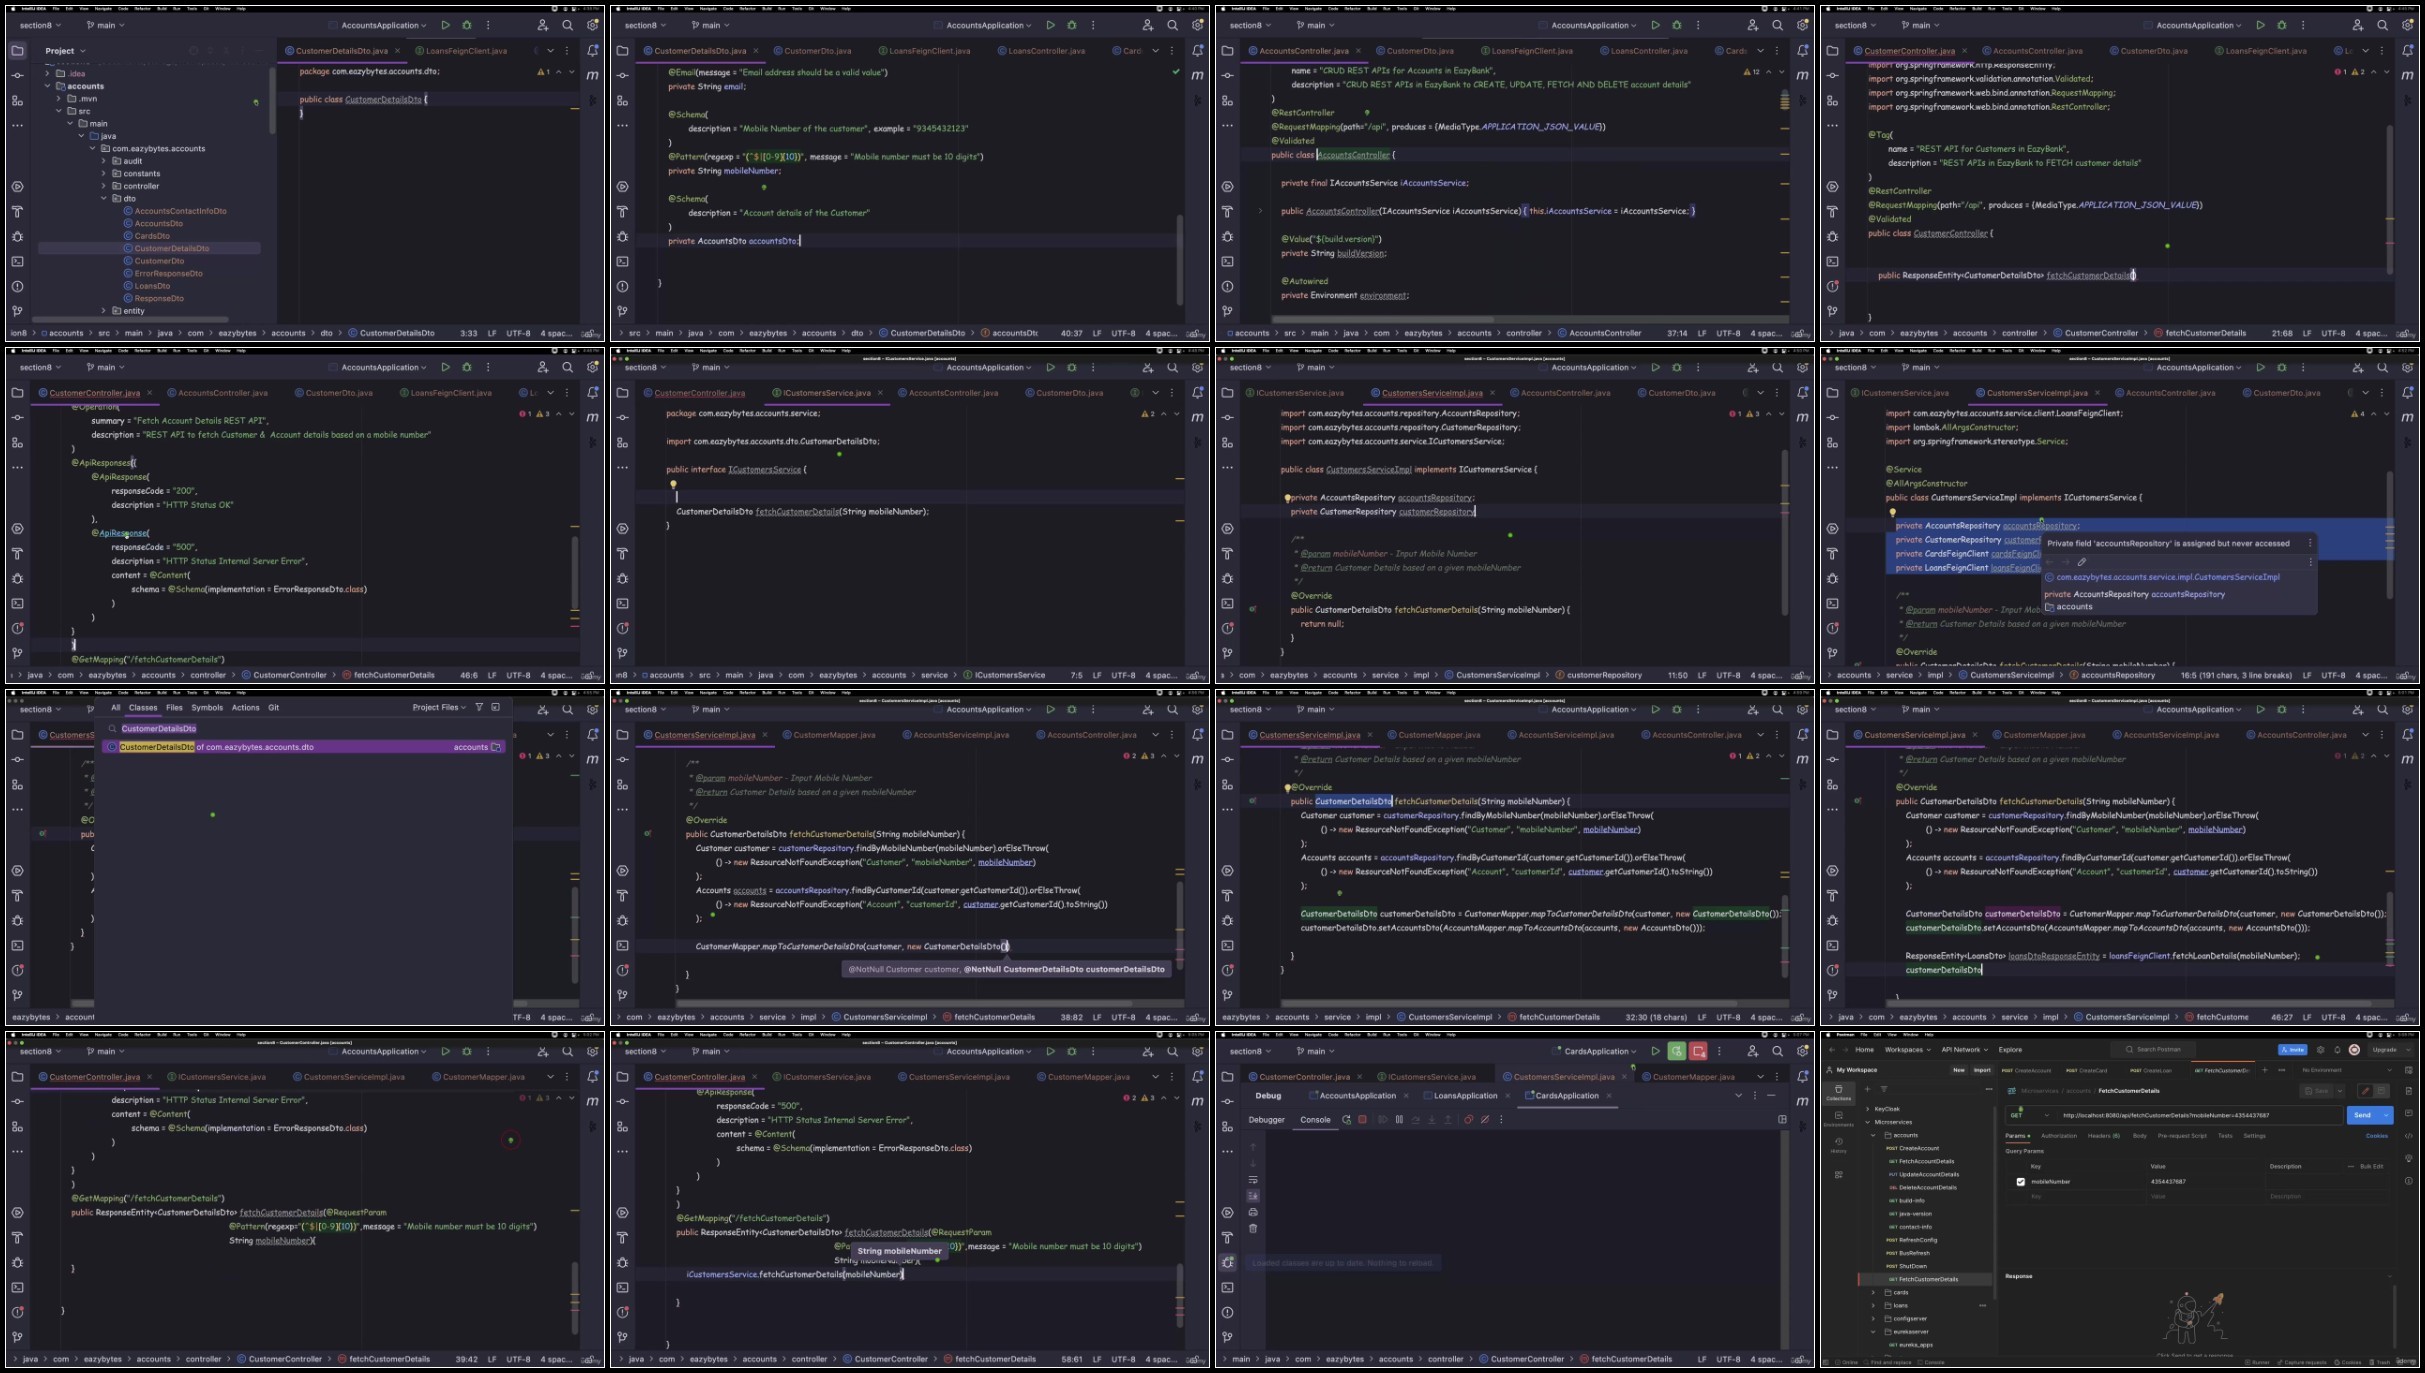This screenshot has height=1373, width=2425.
Task: Click the Postman settings gear icon
Action: 2320,1050
